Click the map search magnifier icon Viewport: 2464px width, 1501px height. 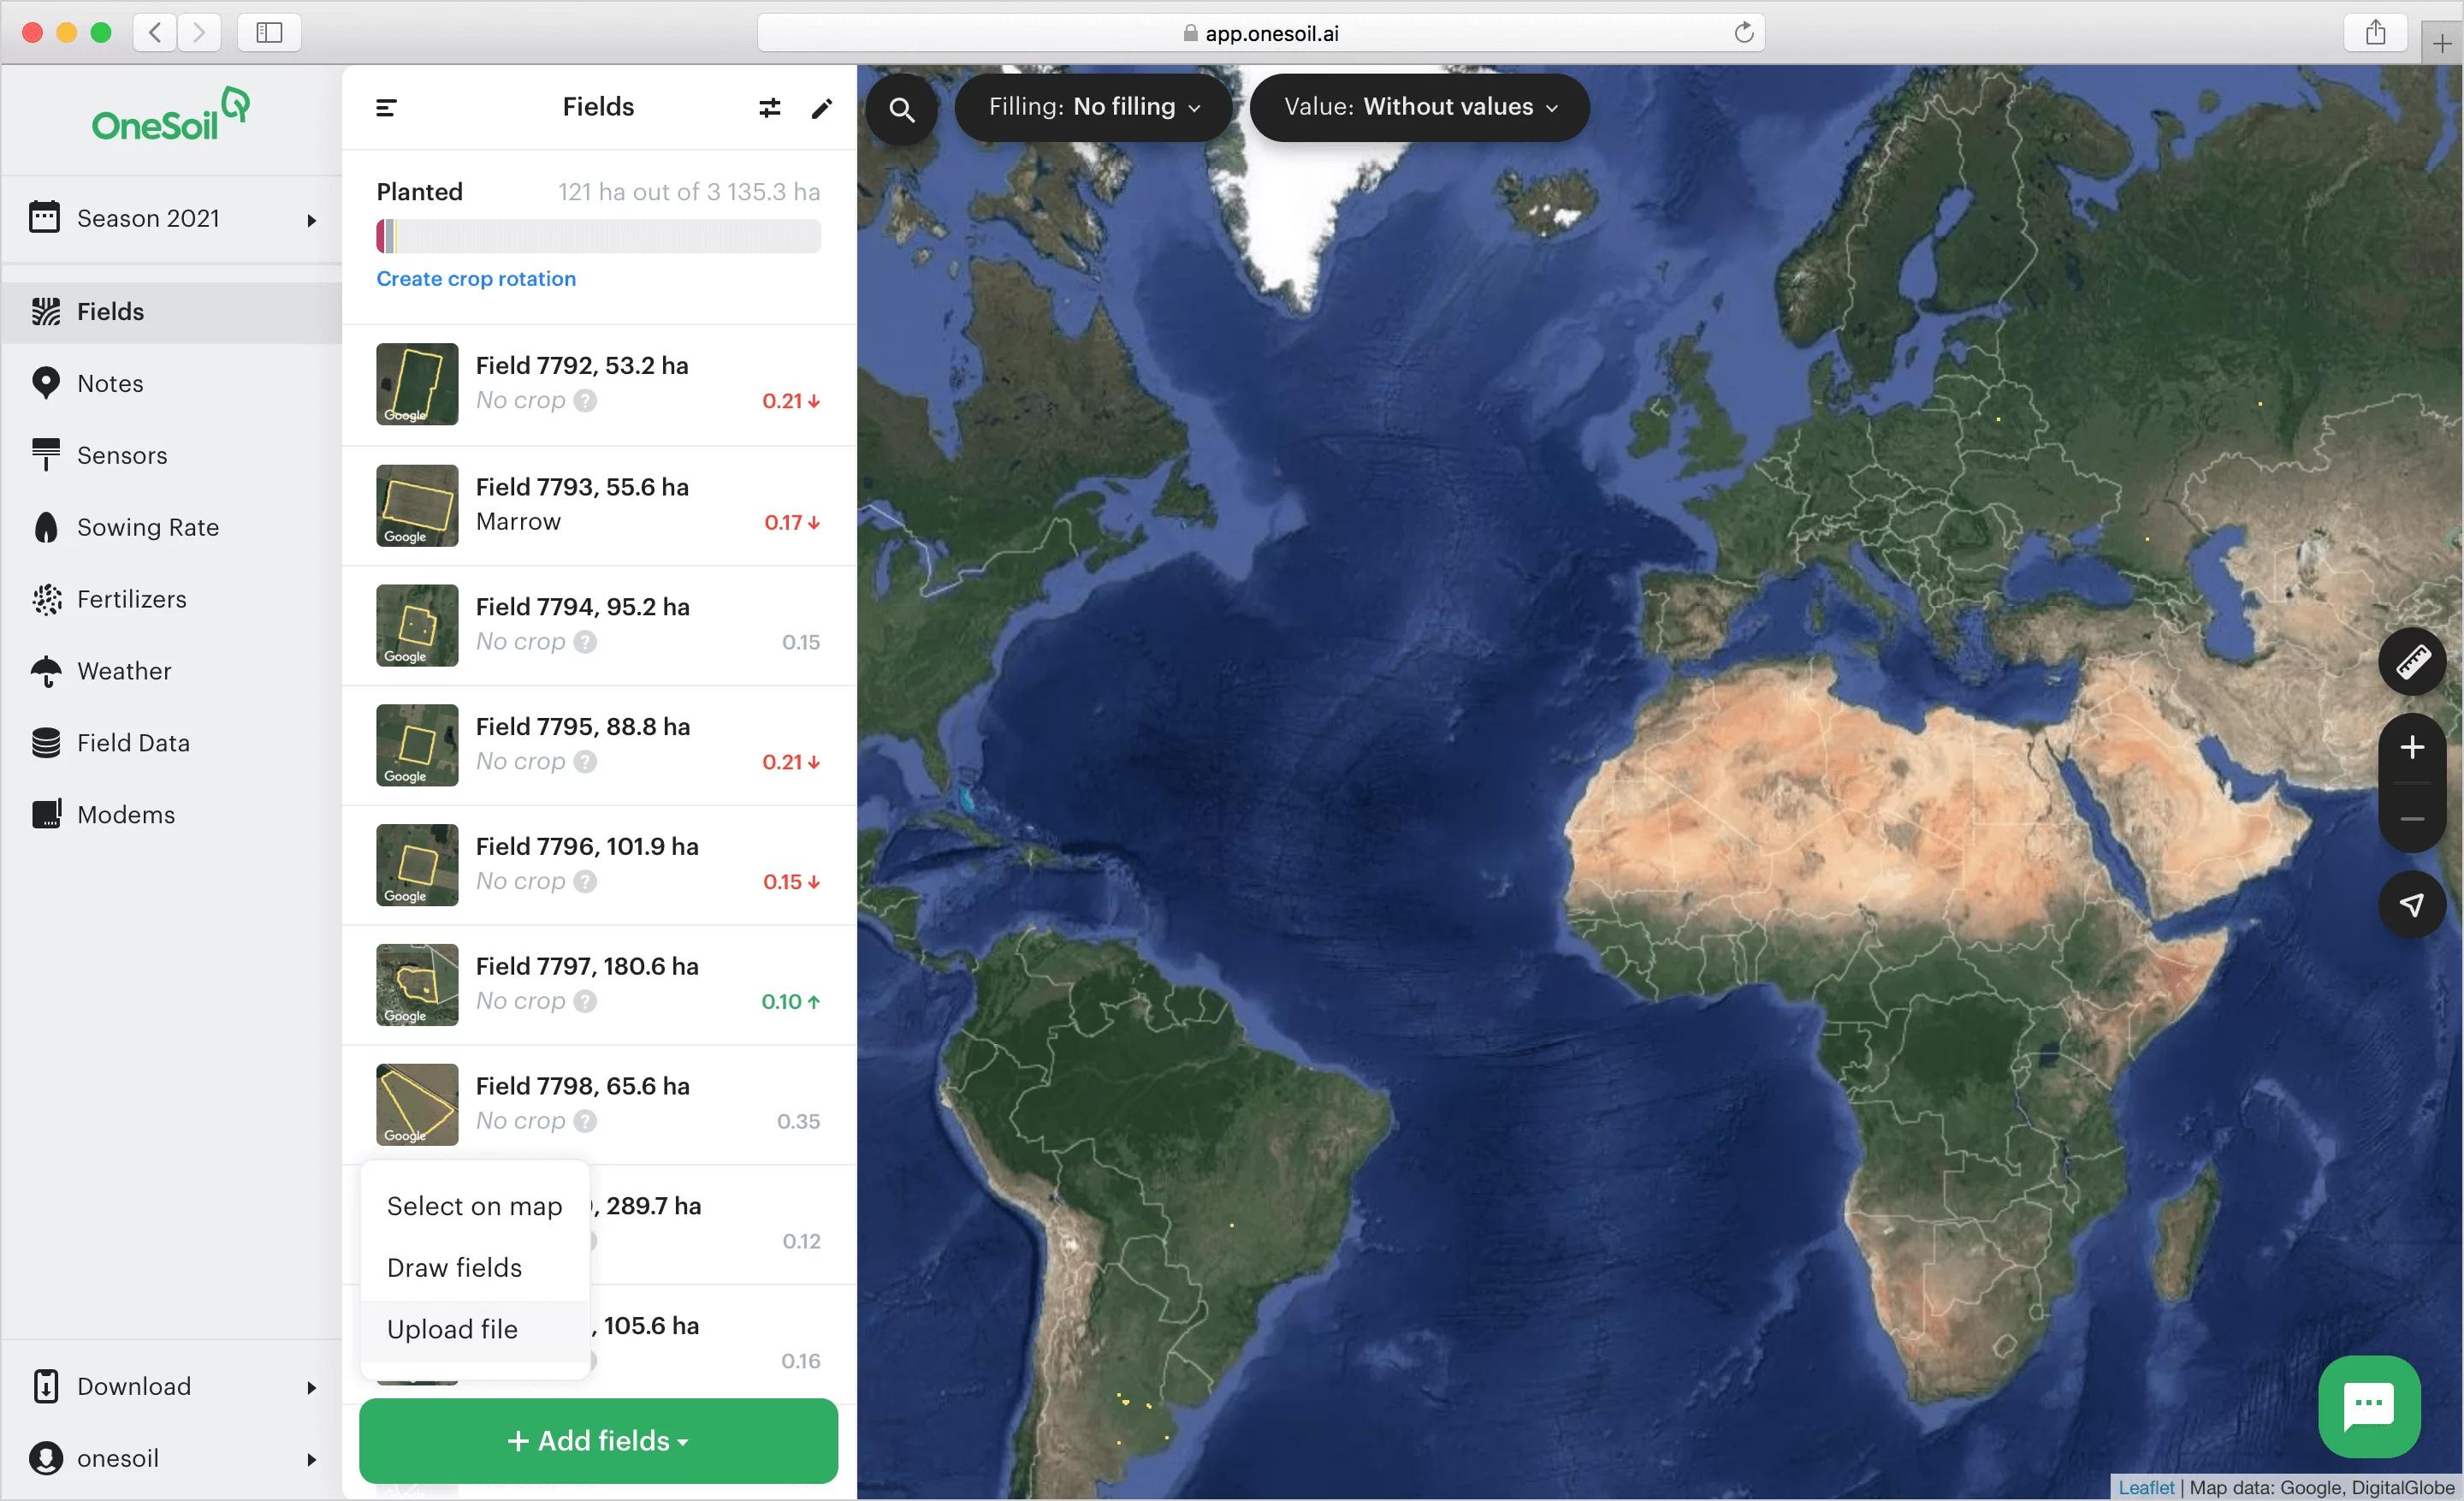click(901, 109)
